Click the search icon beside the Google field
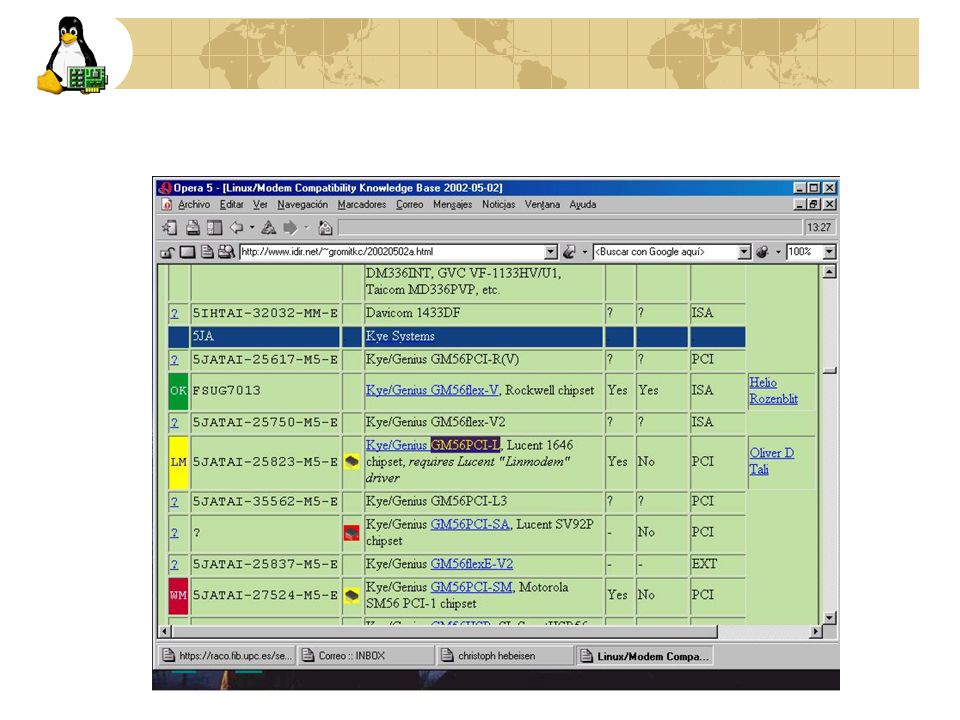Viewport: 960px width, 720px height. tap(762, 252)
